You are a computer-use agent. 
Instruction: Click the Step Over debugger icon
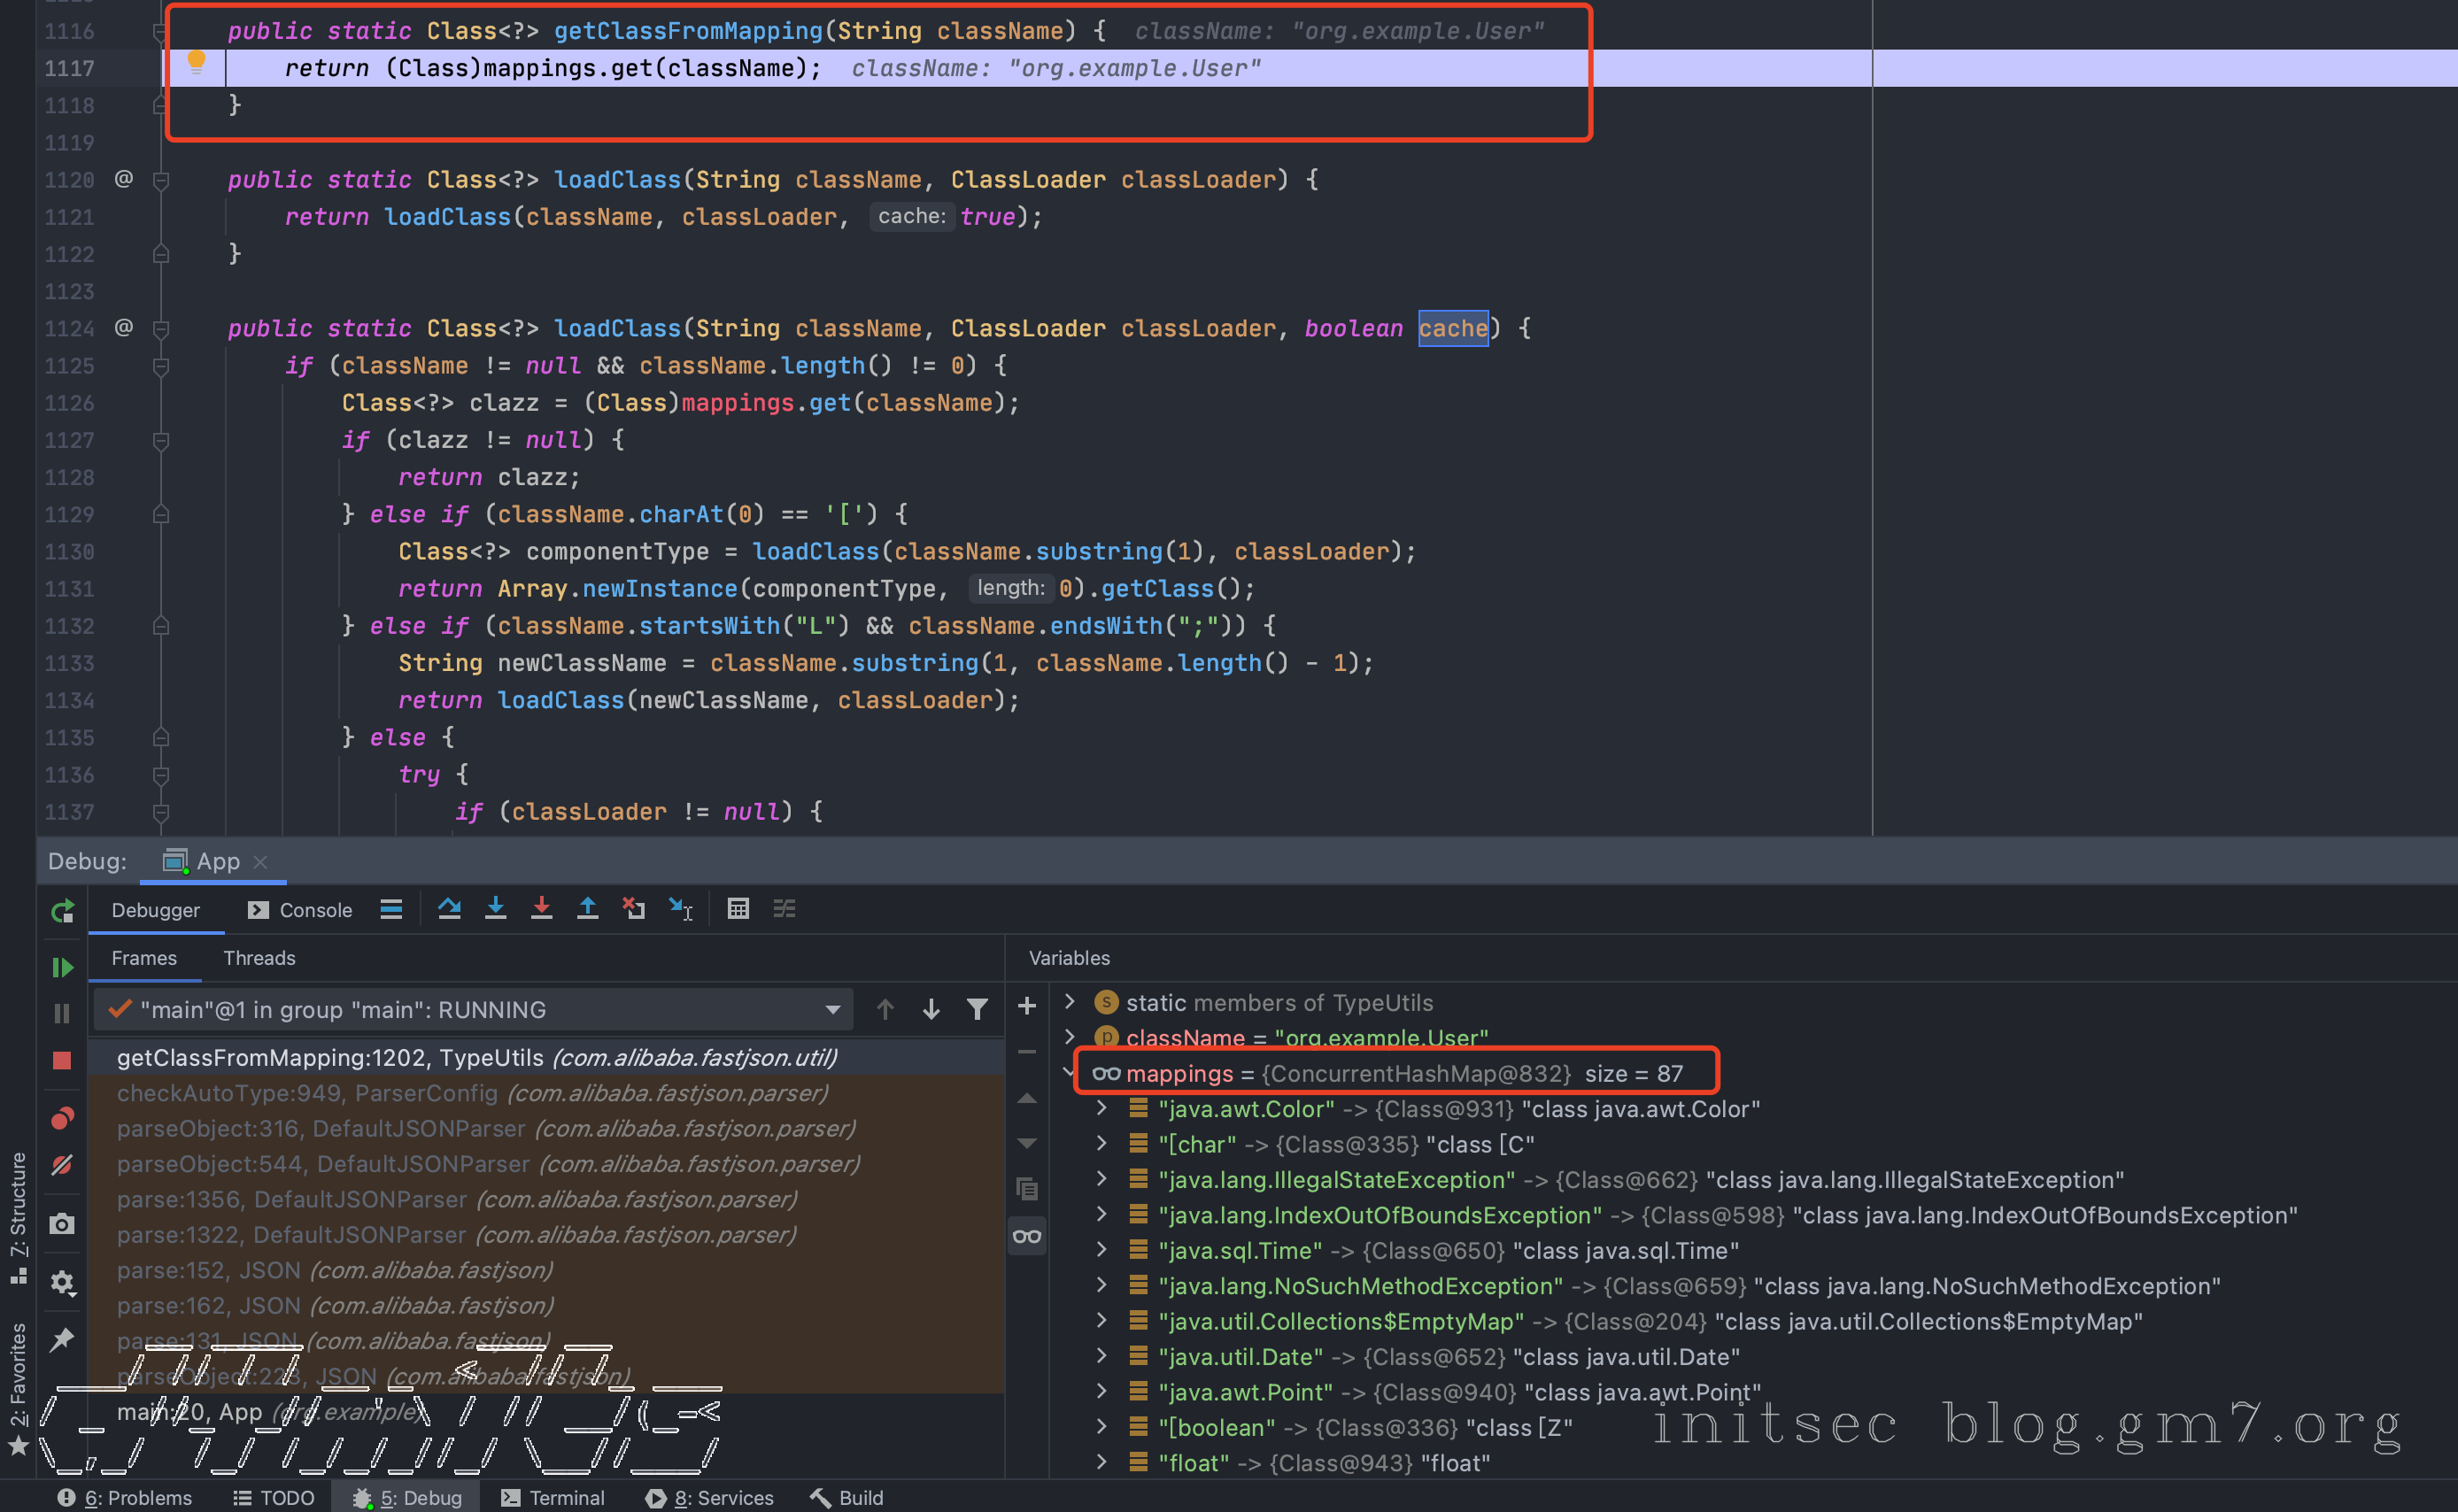point(449,909)
